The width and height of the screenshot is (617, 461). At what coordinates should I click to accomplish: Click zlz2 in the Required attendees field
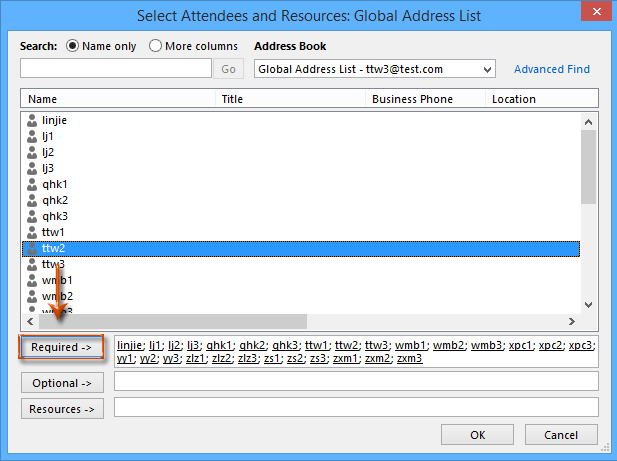pyautogui.click(x=222, y=358)
